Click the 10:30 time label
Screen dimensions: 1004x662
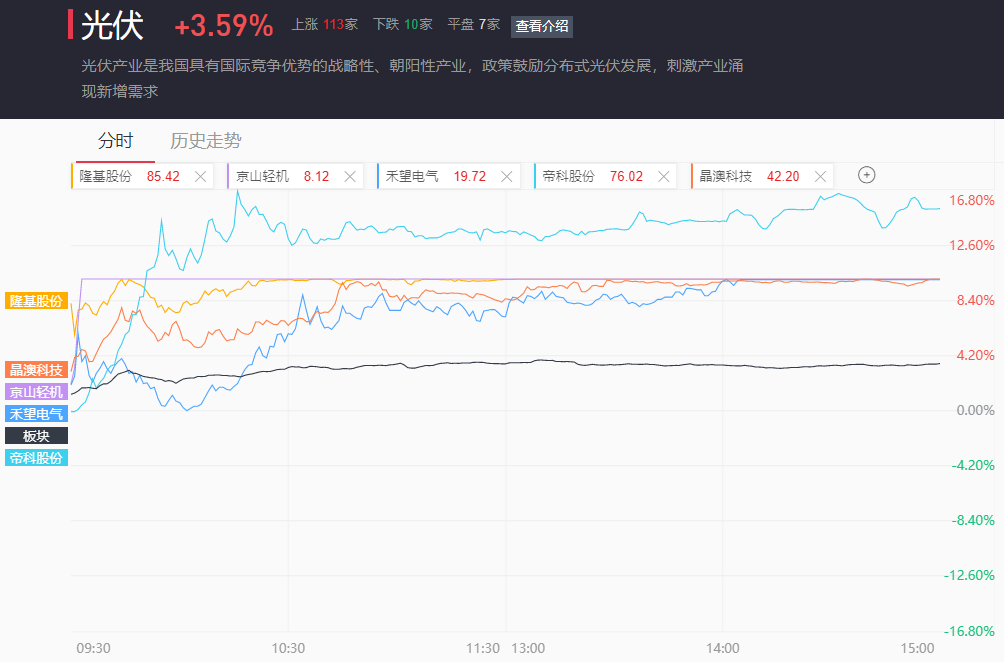[288, 649]
